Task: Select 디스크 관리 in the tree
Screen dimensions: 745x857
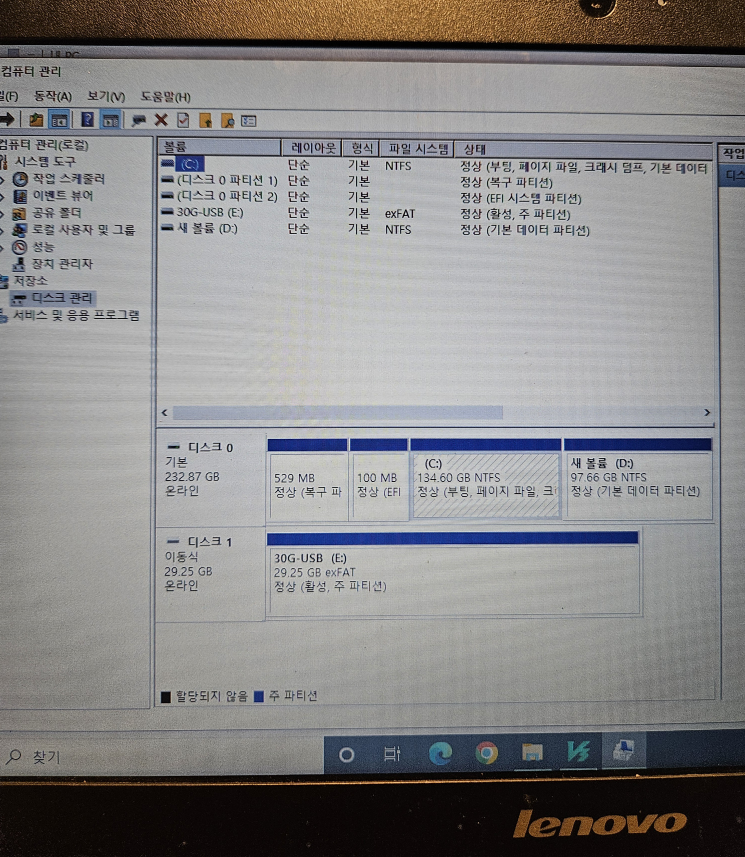Action: pyautogui.click(x=62, y=298)
